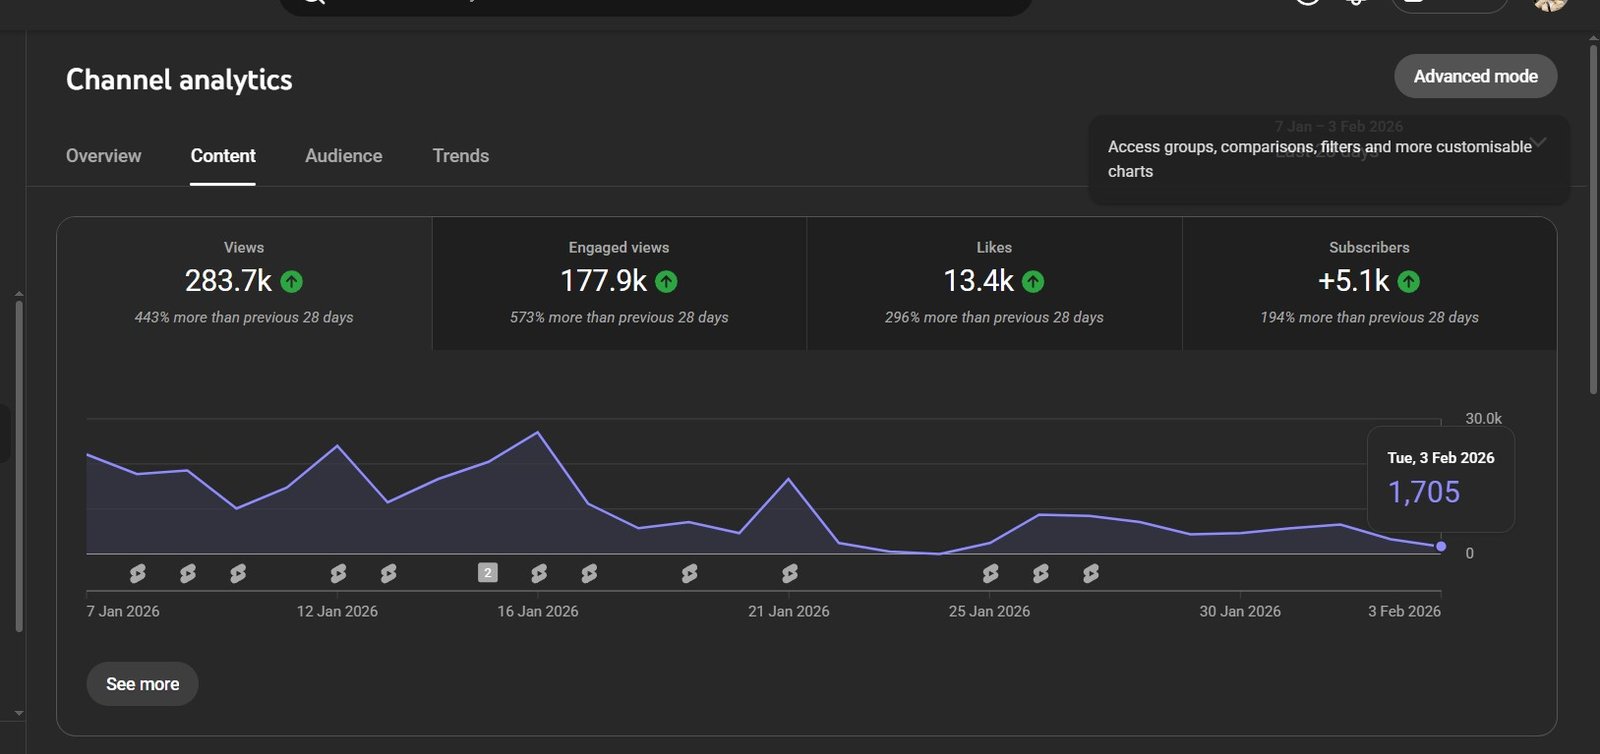1600x754 pixels.
Task: Click the green up arrow beside Subscribers
Action: [1408, 282]
